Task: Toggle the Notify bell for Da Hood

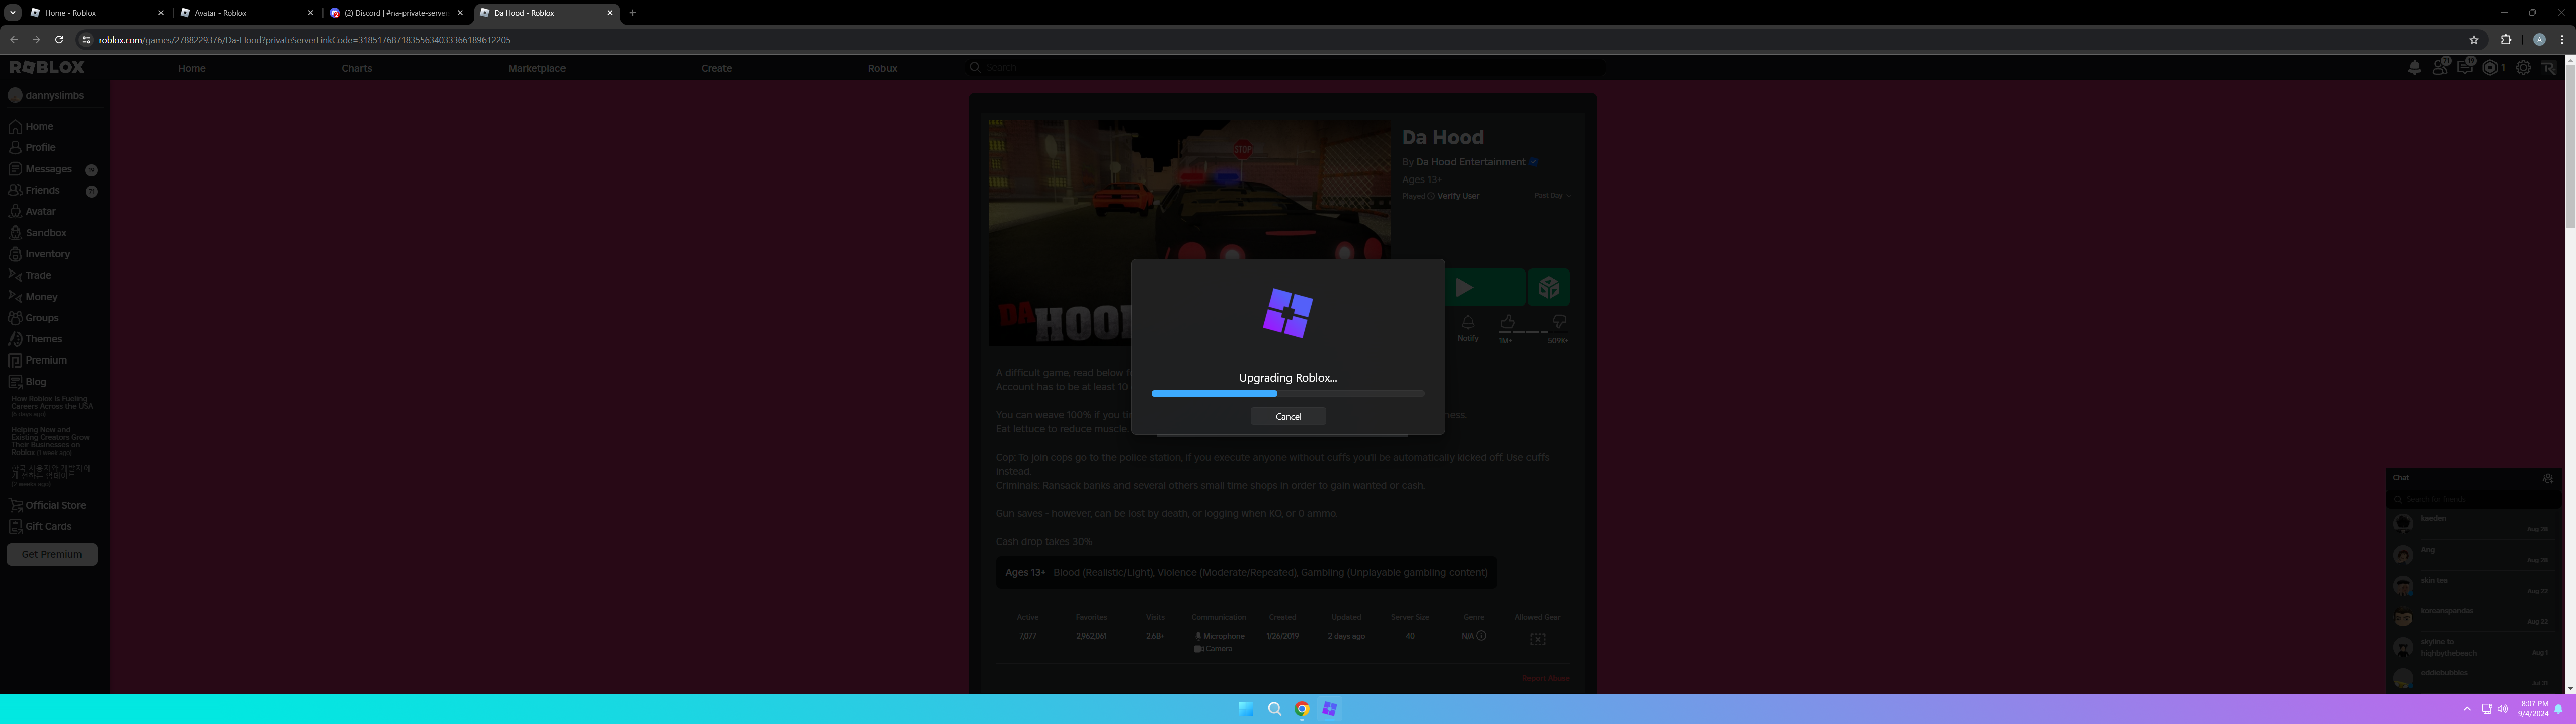Action: point(1467,324)
